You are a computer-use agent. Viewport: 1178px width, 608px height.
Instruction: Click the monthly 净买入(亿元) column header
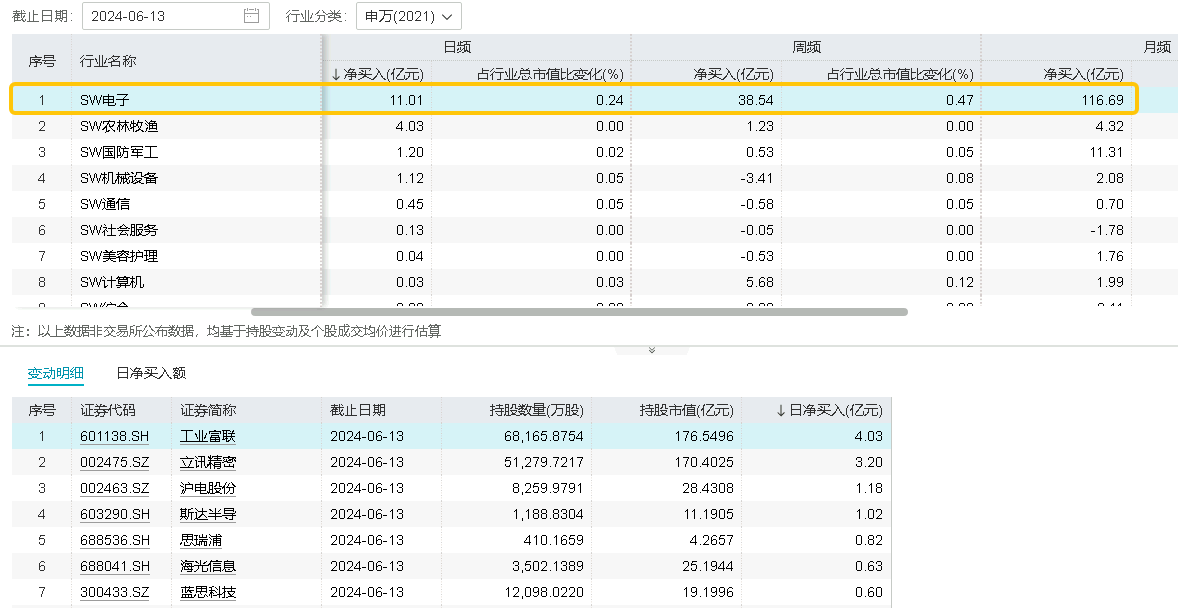[x=1083, y=74]
